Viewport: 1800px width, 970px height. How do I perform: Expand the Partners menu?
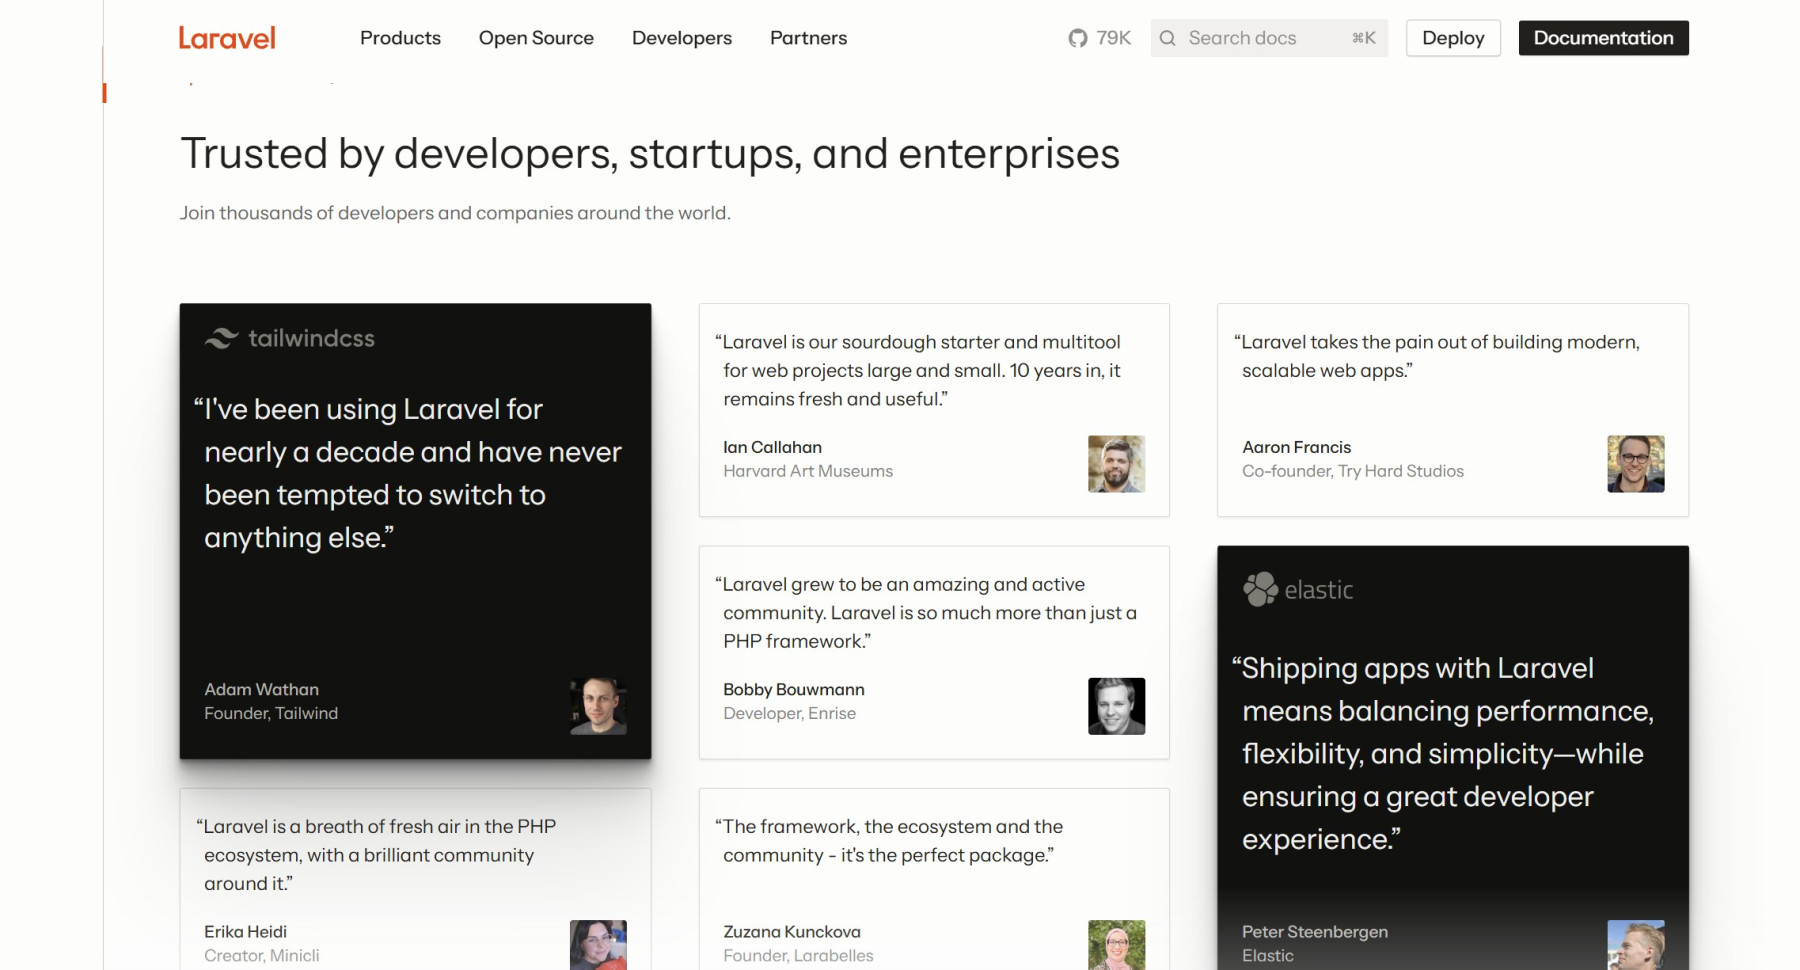click(x=808, y=38)
